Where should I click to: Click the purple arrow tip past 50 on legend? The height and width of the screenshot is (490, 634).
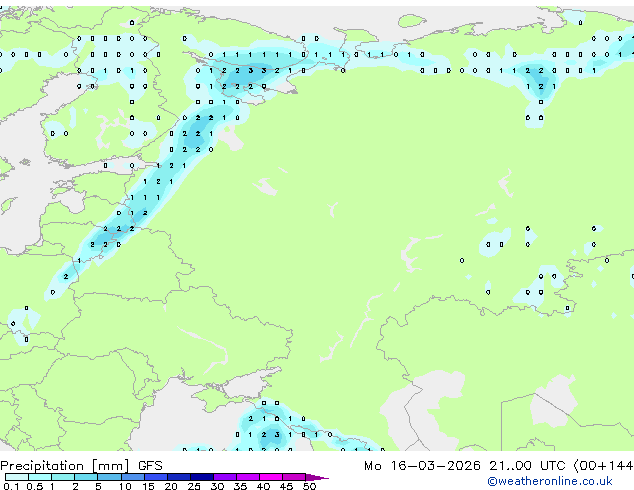click(317, 477)
